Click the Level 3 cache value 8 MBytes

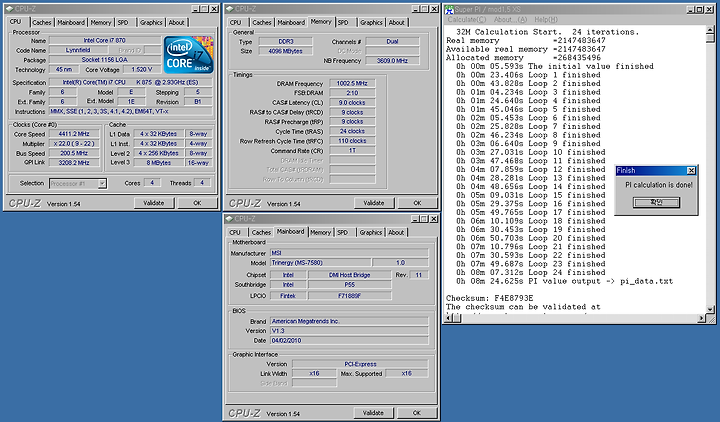click(x=158, y=163)
